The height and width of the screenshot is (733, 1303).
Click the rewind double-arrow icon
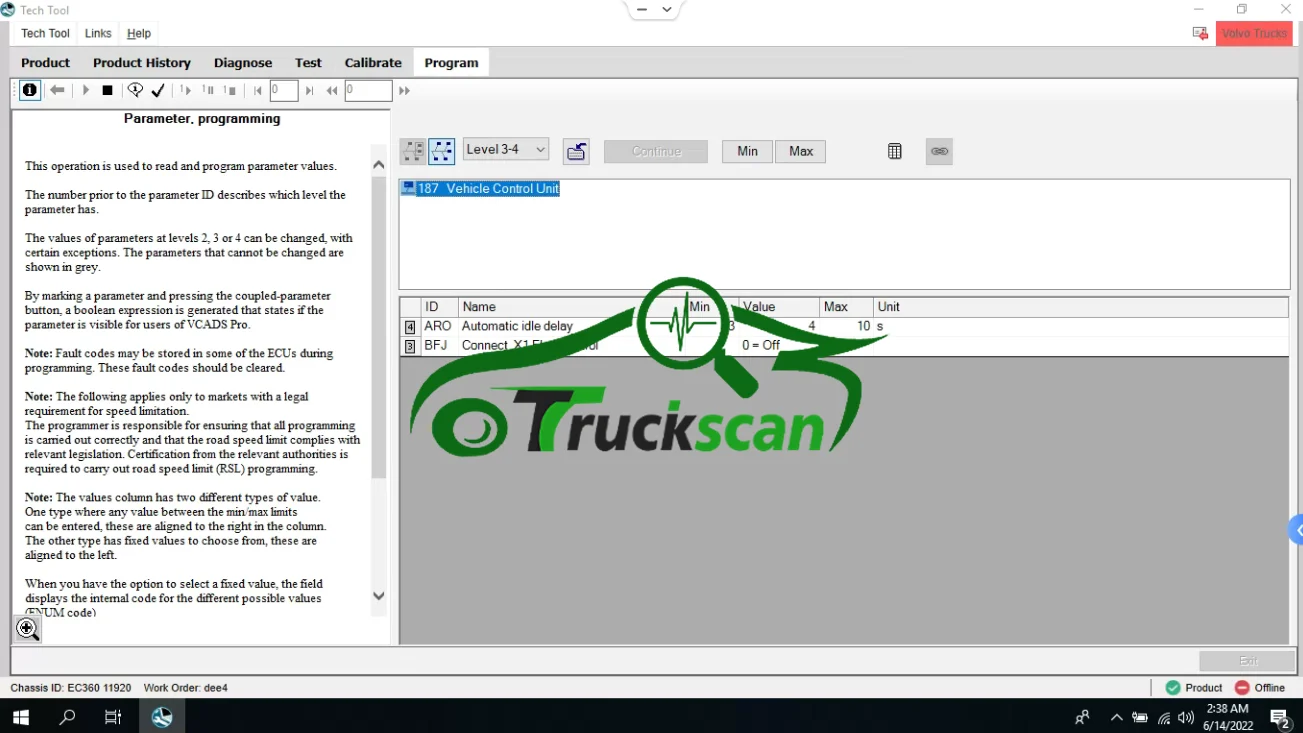coord(332,91)
